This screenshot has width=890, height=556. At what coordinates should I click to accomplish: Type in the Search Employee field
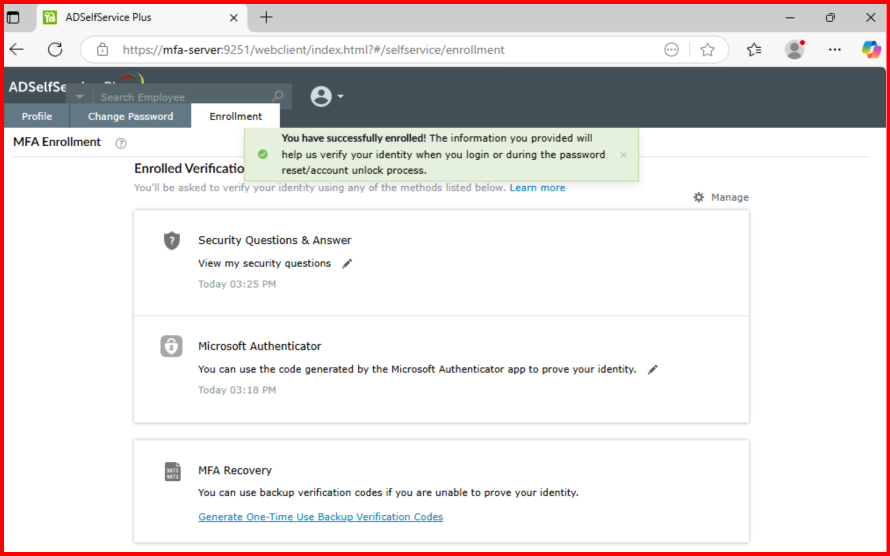(x=180, y=97)
